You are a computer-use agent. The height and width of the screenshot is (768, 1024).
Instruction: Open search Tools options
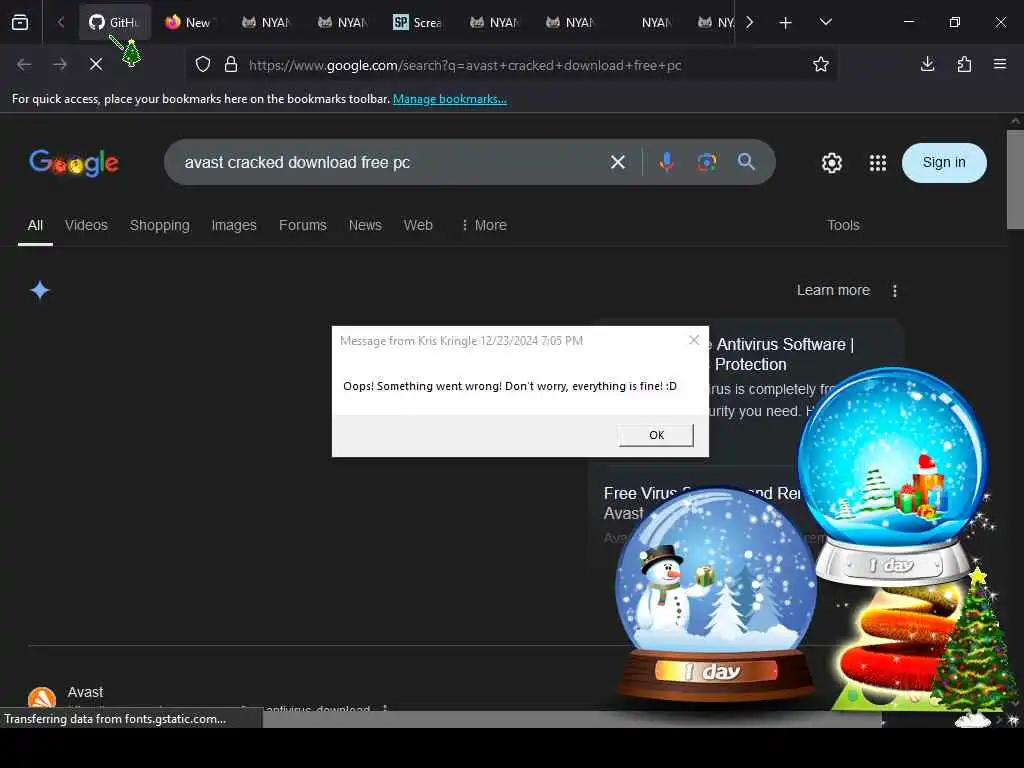[843, 225]
